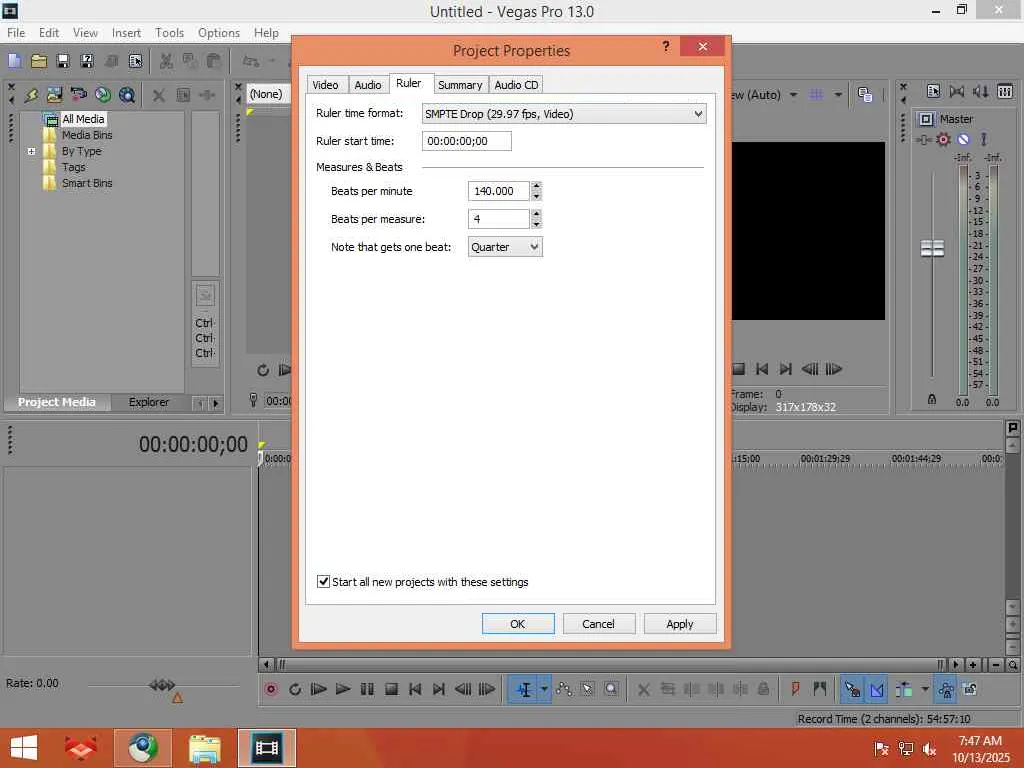The image size is (1024, 768).
Task: Select the Tags folder in media tree
Action: pos(73,167)
